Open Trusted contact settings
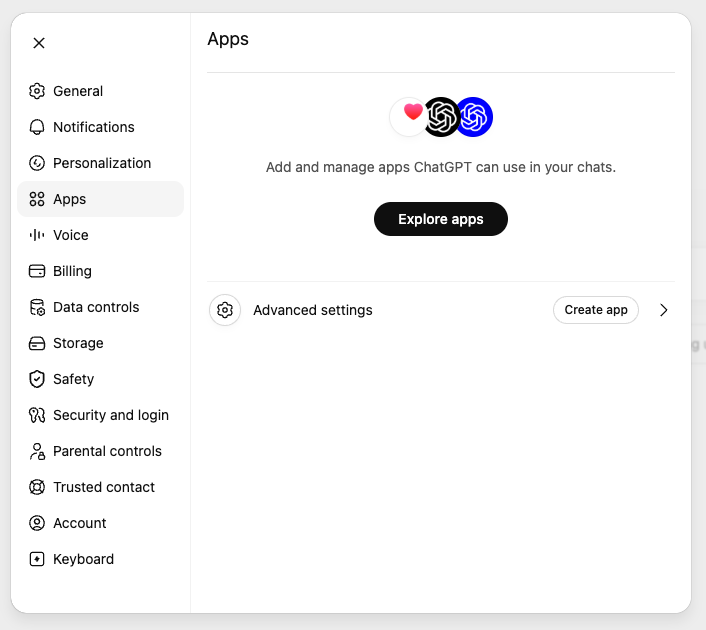706x630 pixels. pos(100,487)
